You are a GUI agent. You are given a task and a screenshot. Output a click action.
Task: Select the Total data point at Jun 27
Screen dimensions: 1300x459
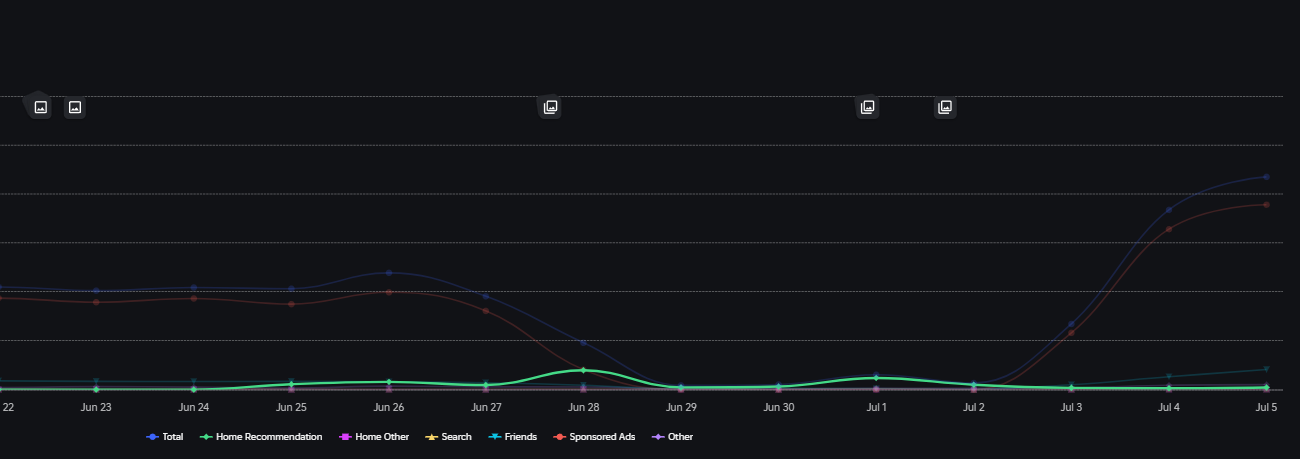tap(486, 296)
